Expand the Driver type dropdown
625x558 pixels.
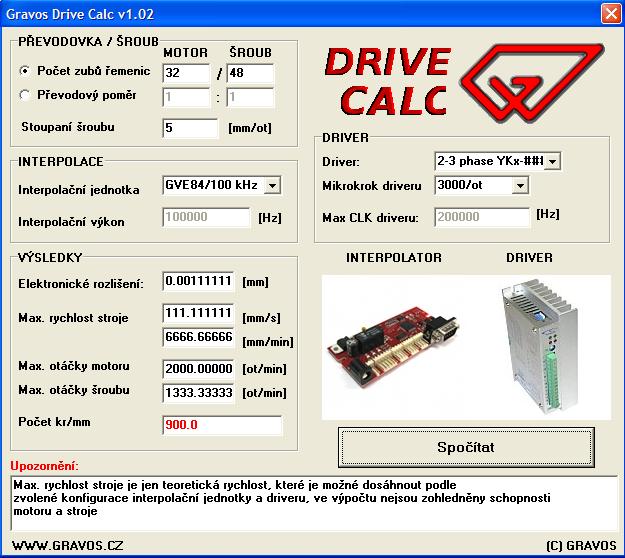[x=553, y=161]
